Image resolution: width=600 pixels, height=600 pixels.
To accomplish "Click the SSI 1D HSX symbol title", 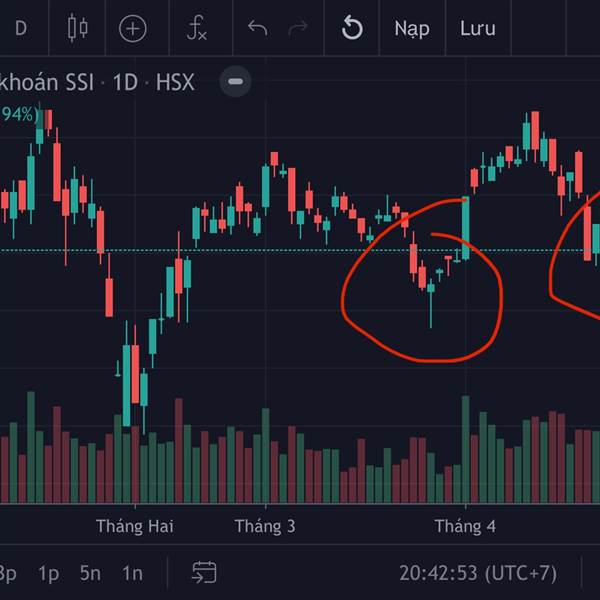I will [x=97, y=82].
